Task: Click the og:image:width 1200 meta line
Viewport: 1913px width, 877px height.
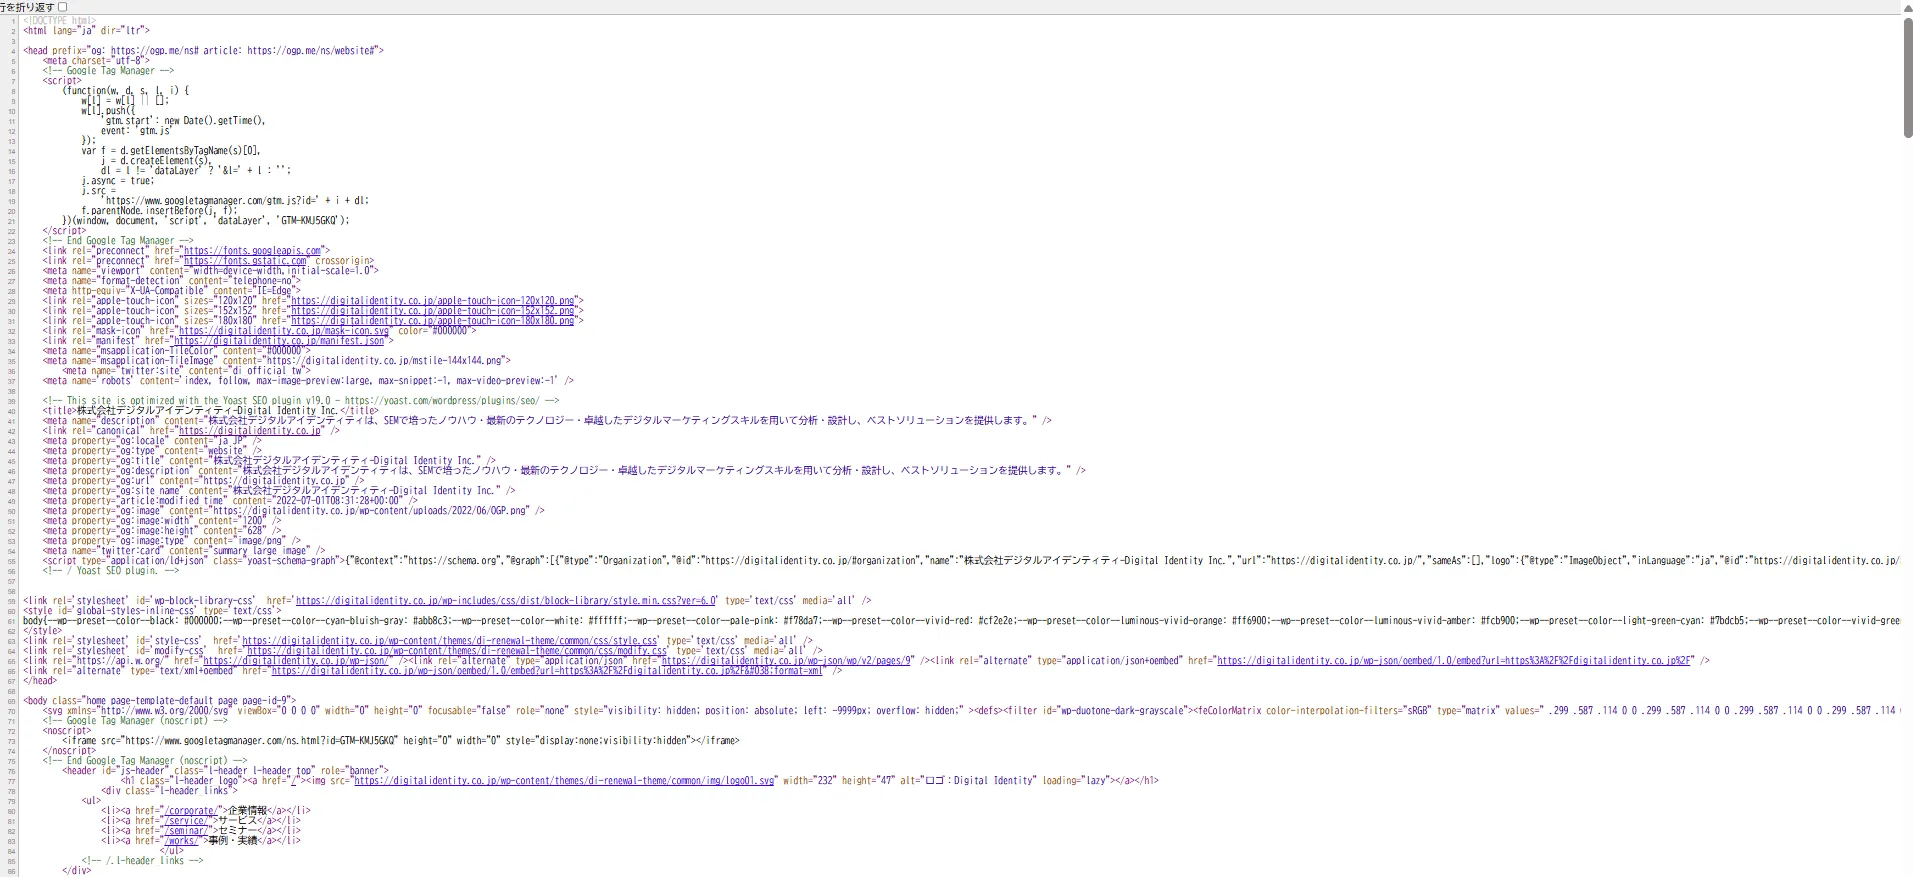Action: point(162,521)
